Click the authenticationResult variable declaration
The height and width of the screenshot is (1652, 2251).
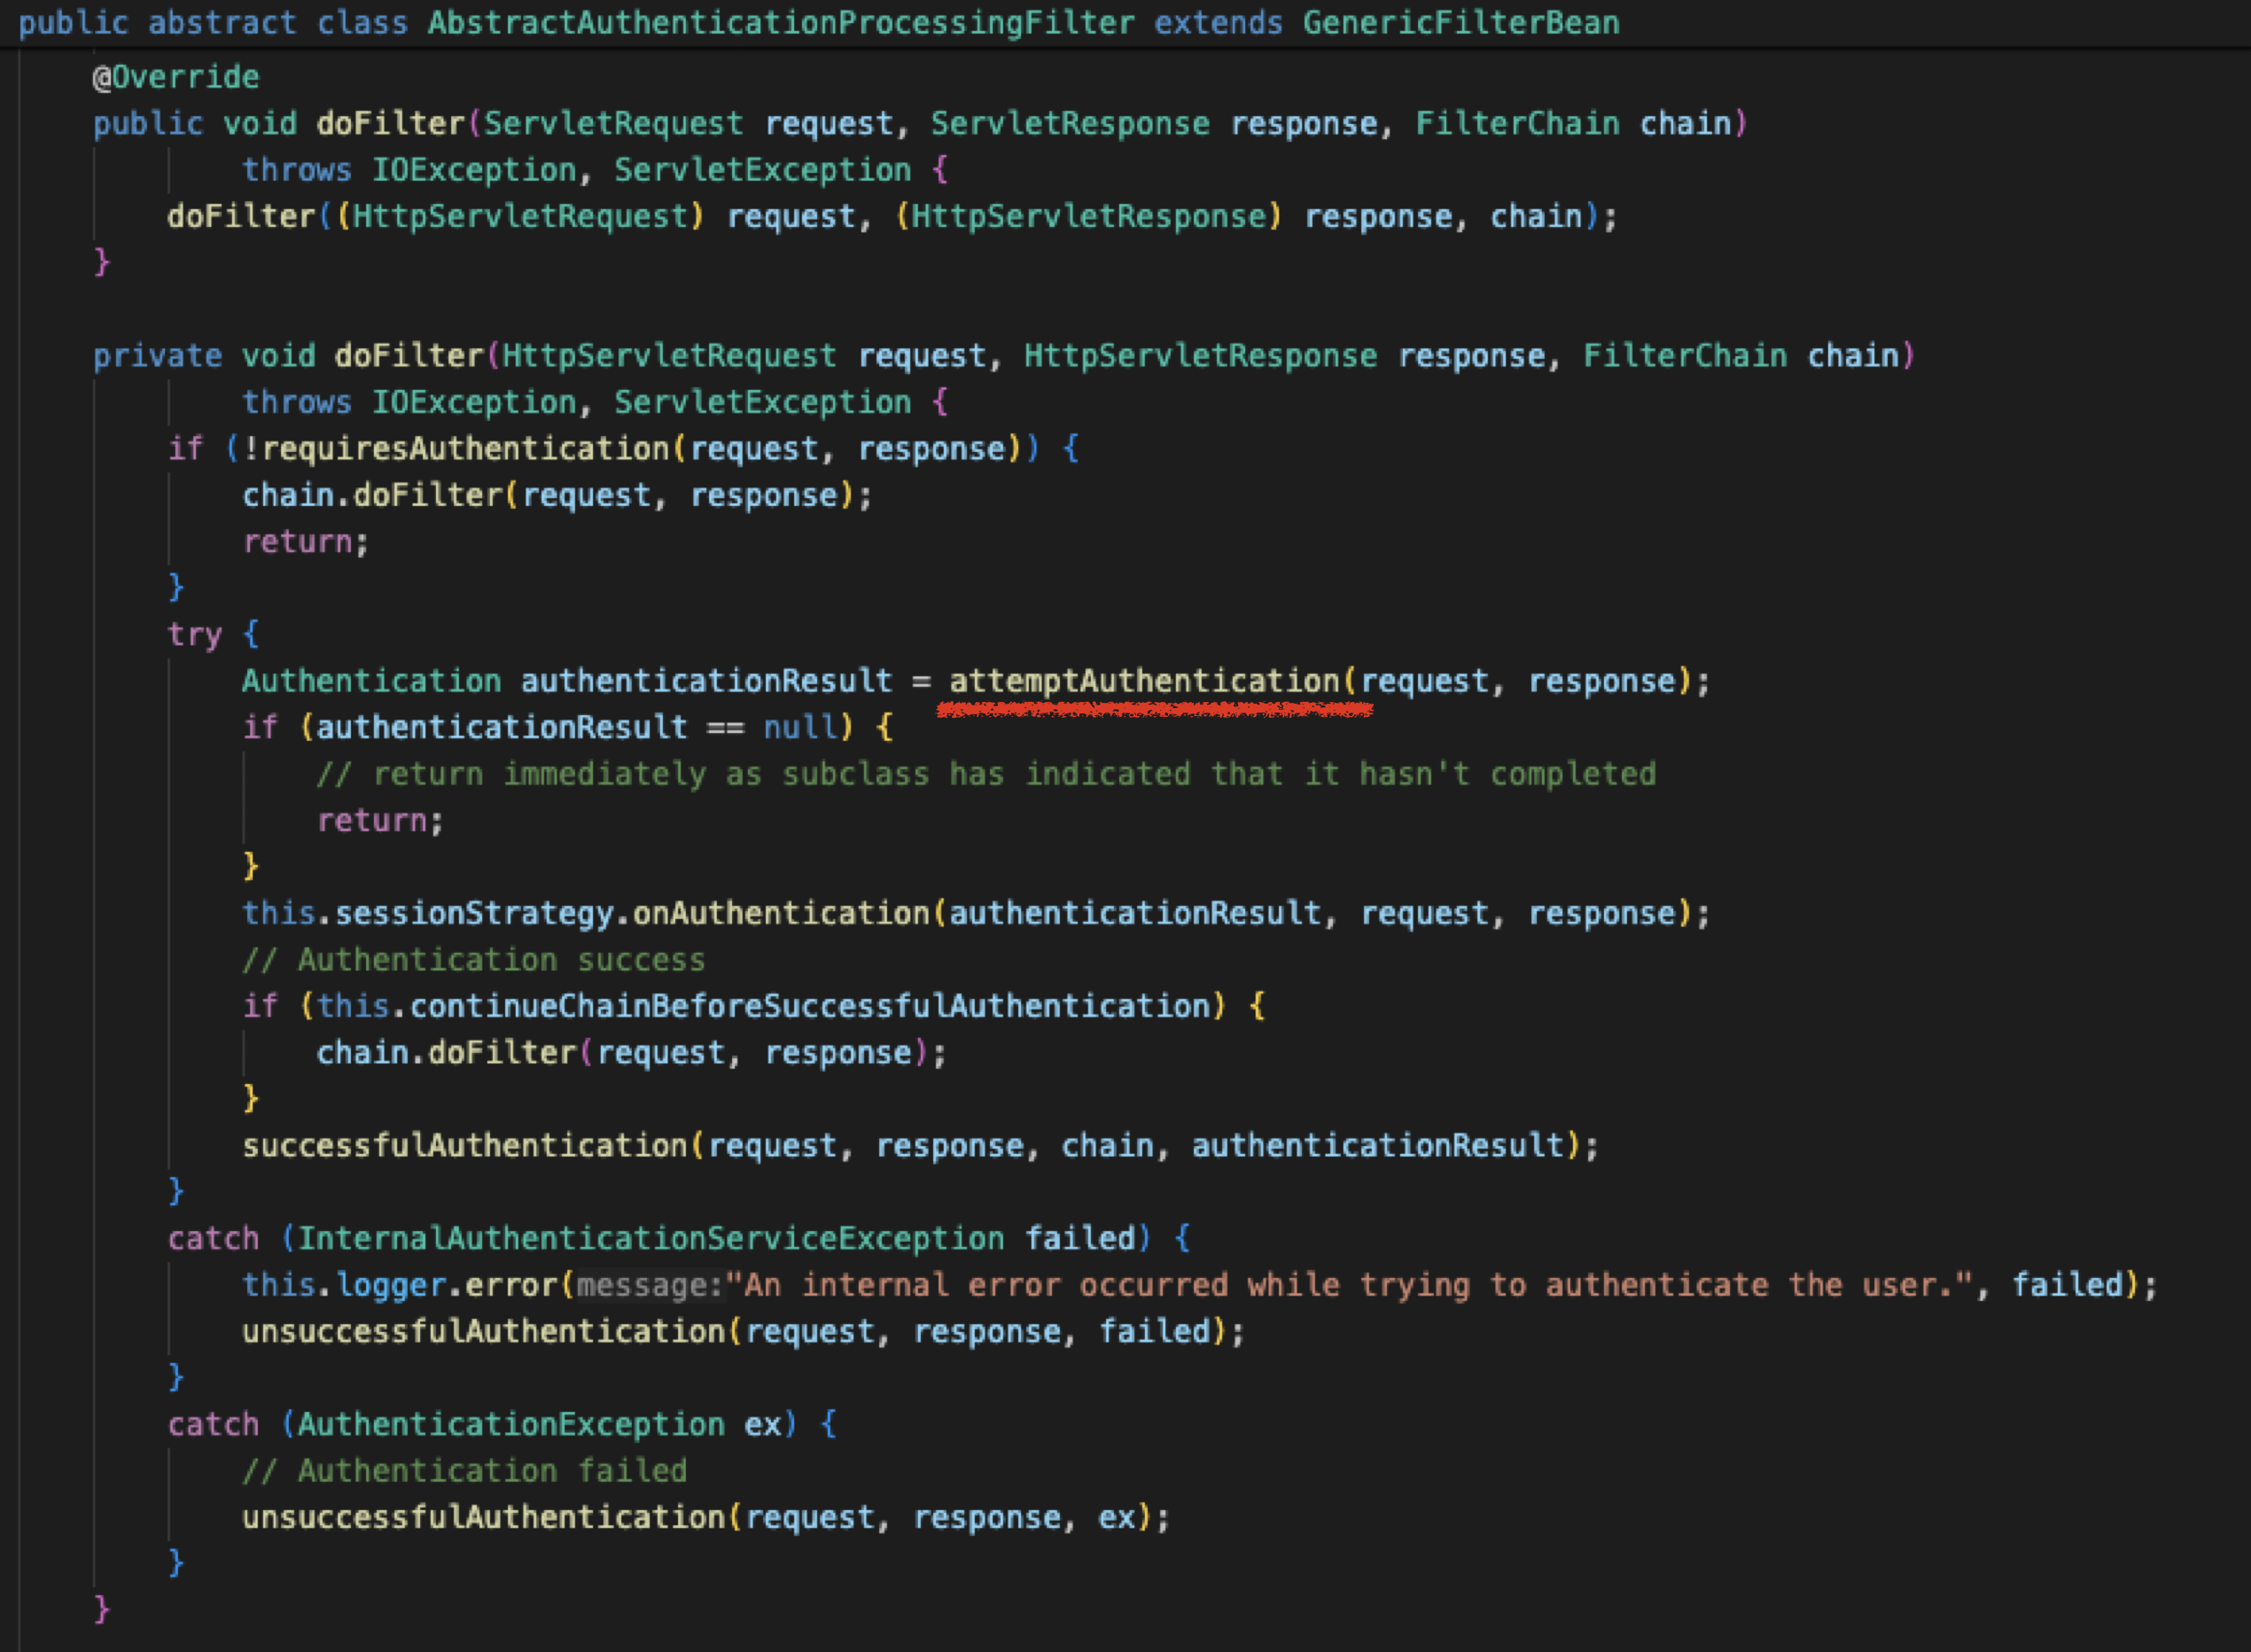[706, 681]
